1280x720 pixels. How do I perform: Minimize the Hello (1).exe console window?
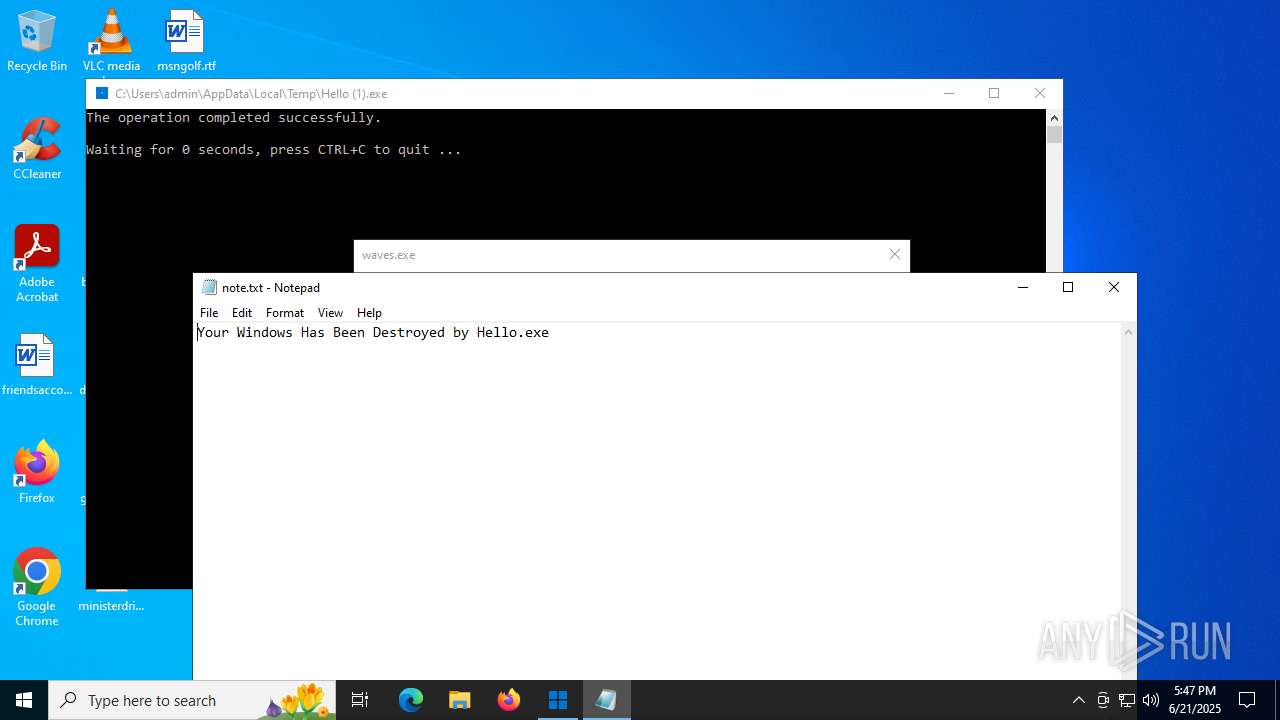tap(949, 93)
